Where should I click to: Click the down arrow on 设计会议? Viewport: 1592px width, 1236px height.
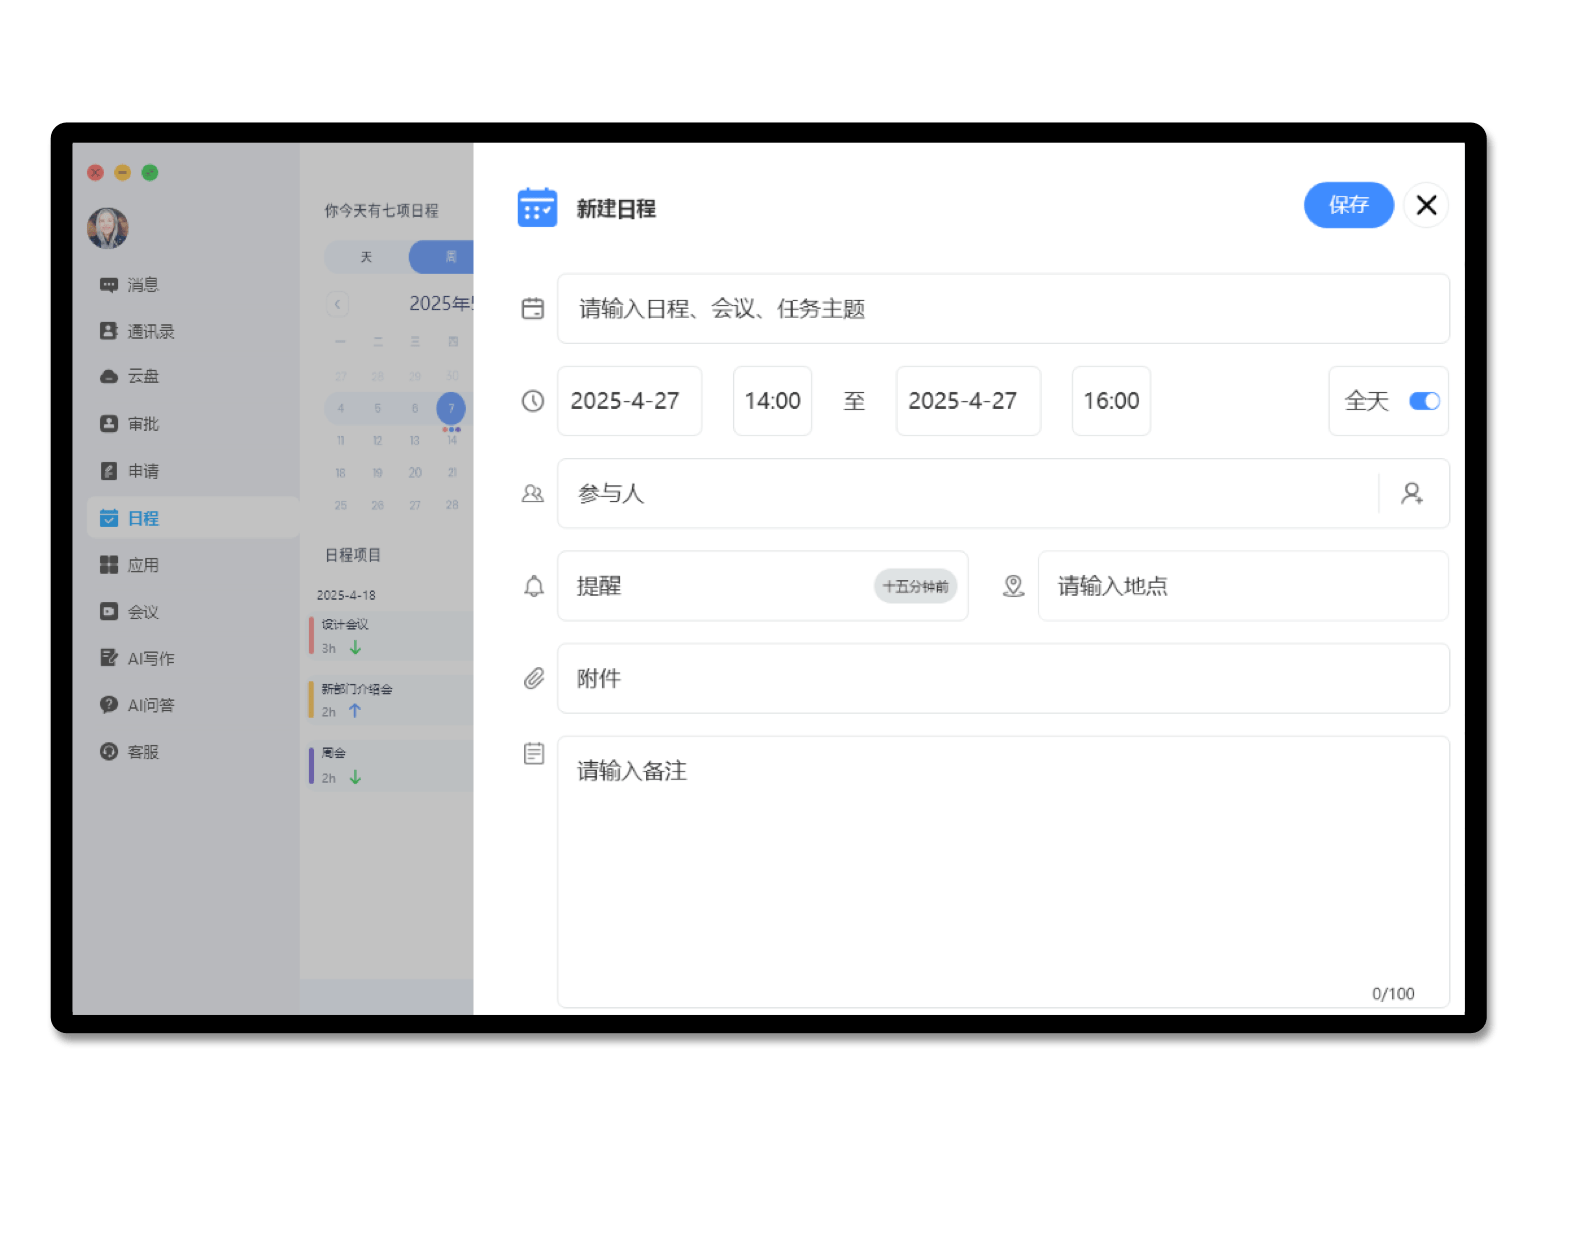[355, 648]
